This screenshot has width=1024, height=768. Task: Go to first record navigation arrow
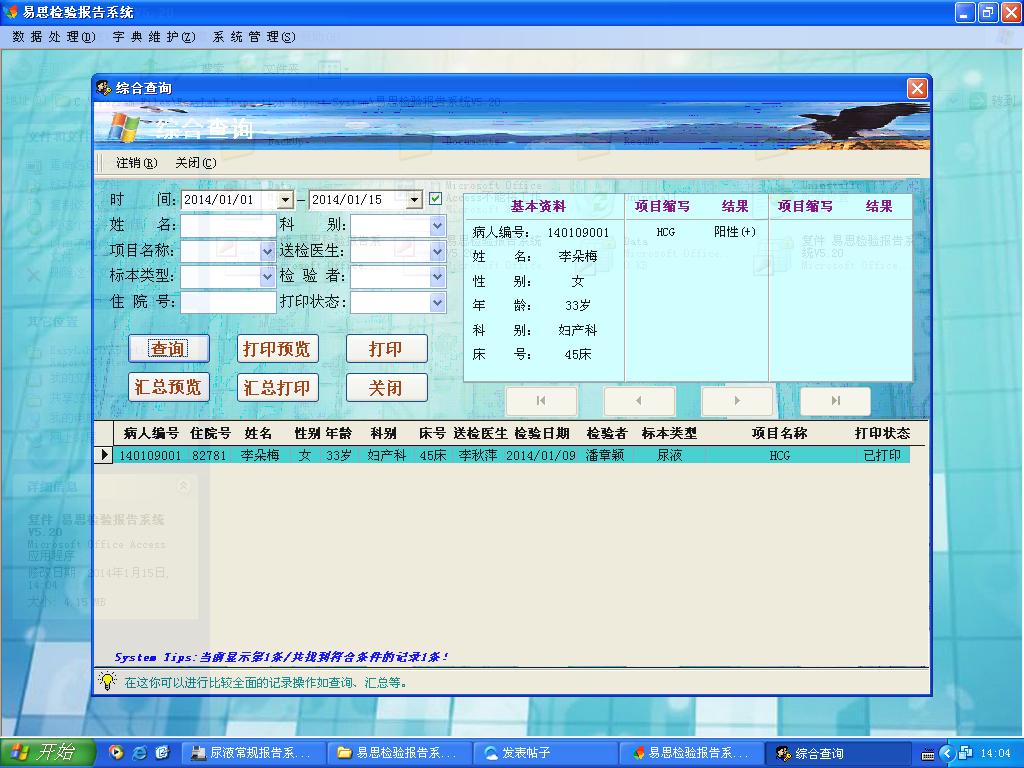tap(541, 401)
